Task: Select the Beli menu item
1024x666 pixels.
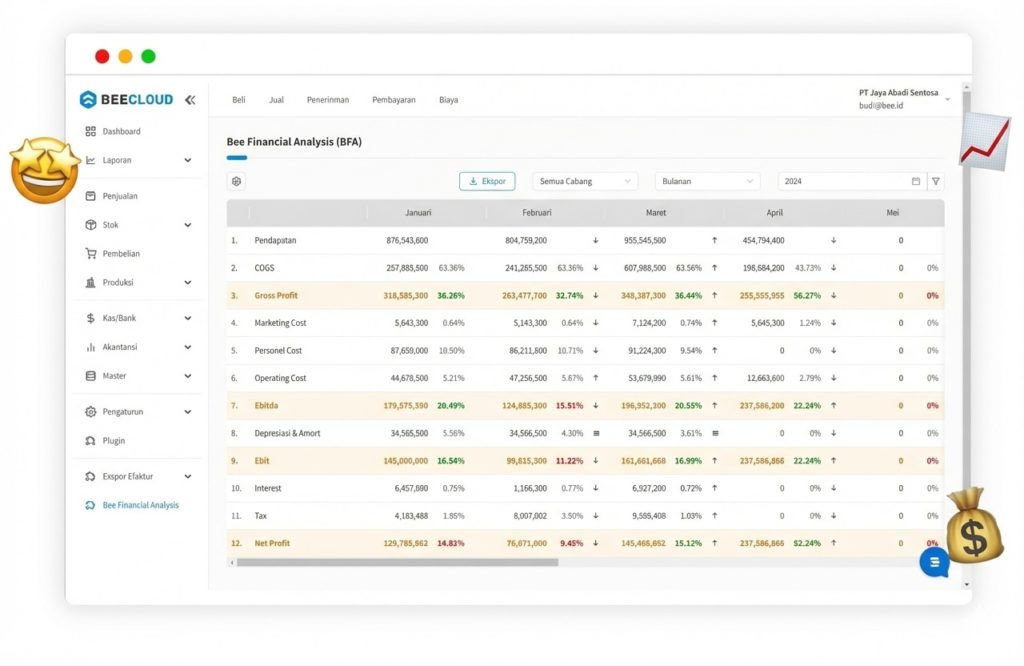Action: pyautogui.click(x=238, y=99)
